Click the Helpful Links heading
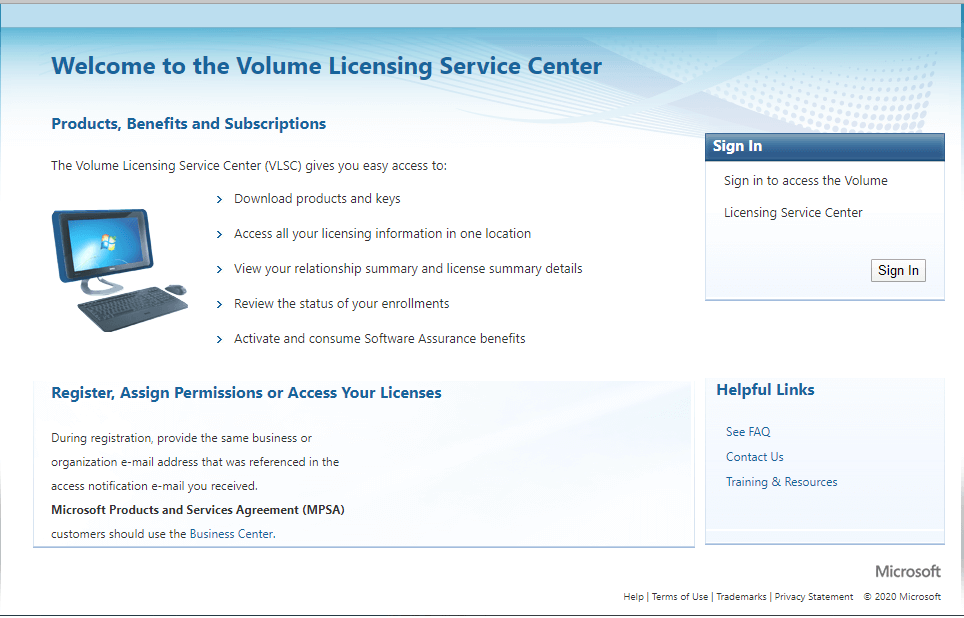The width and height of the screenshot is (964, 618). tap(765, 390)
